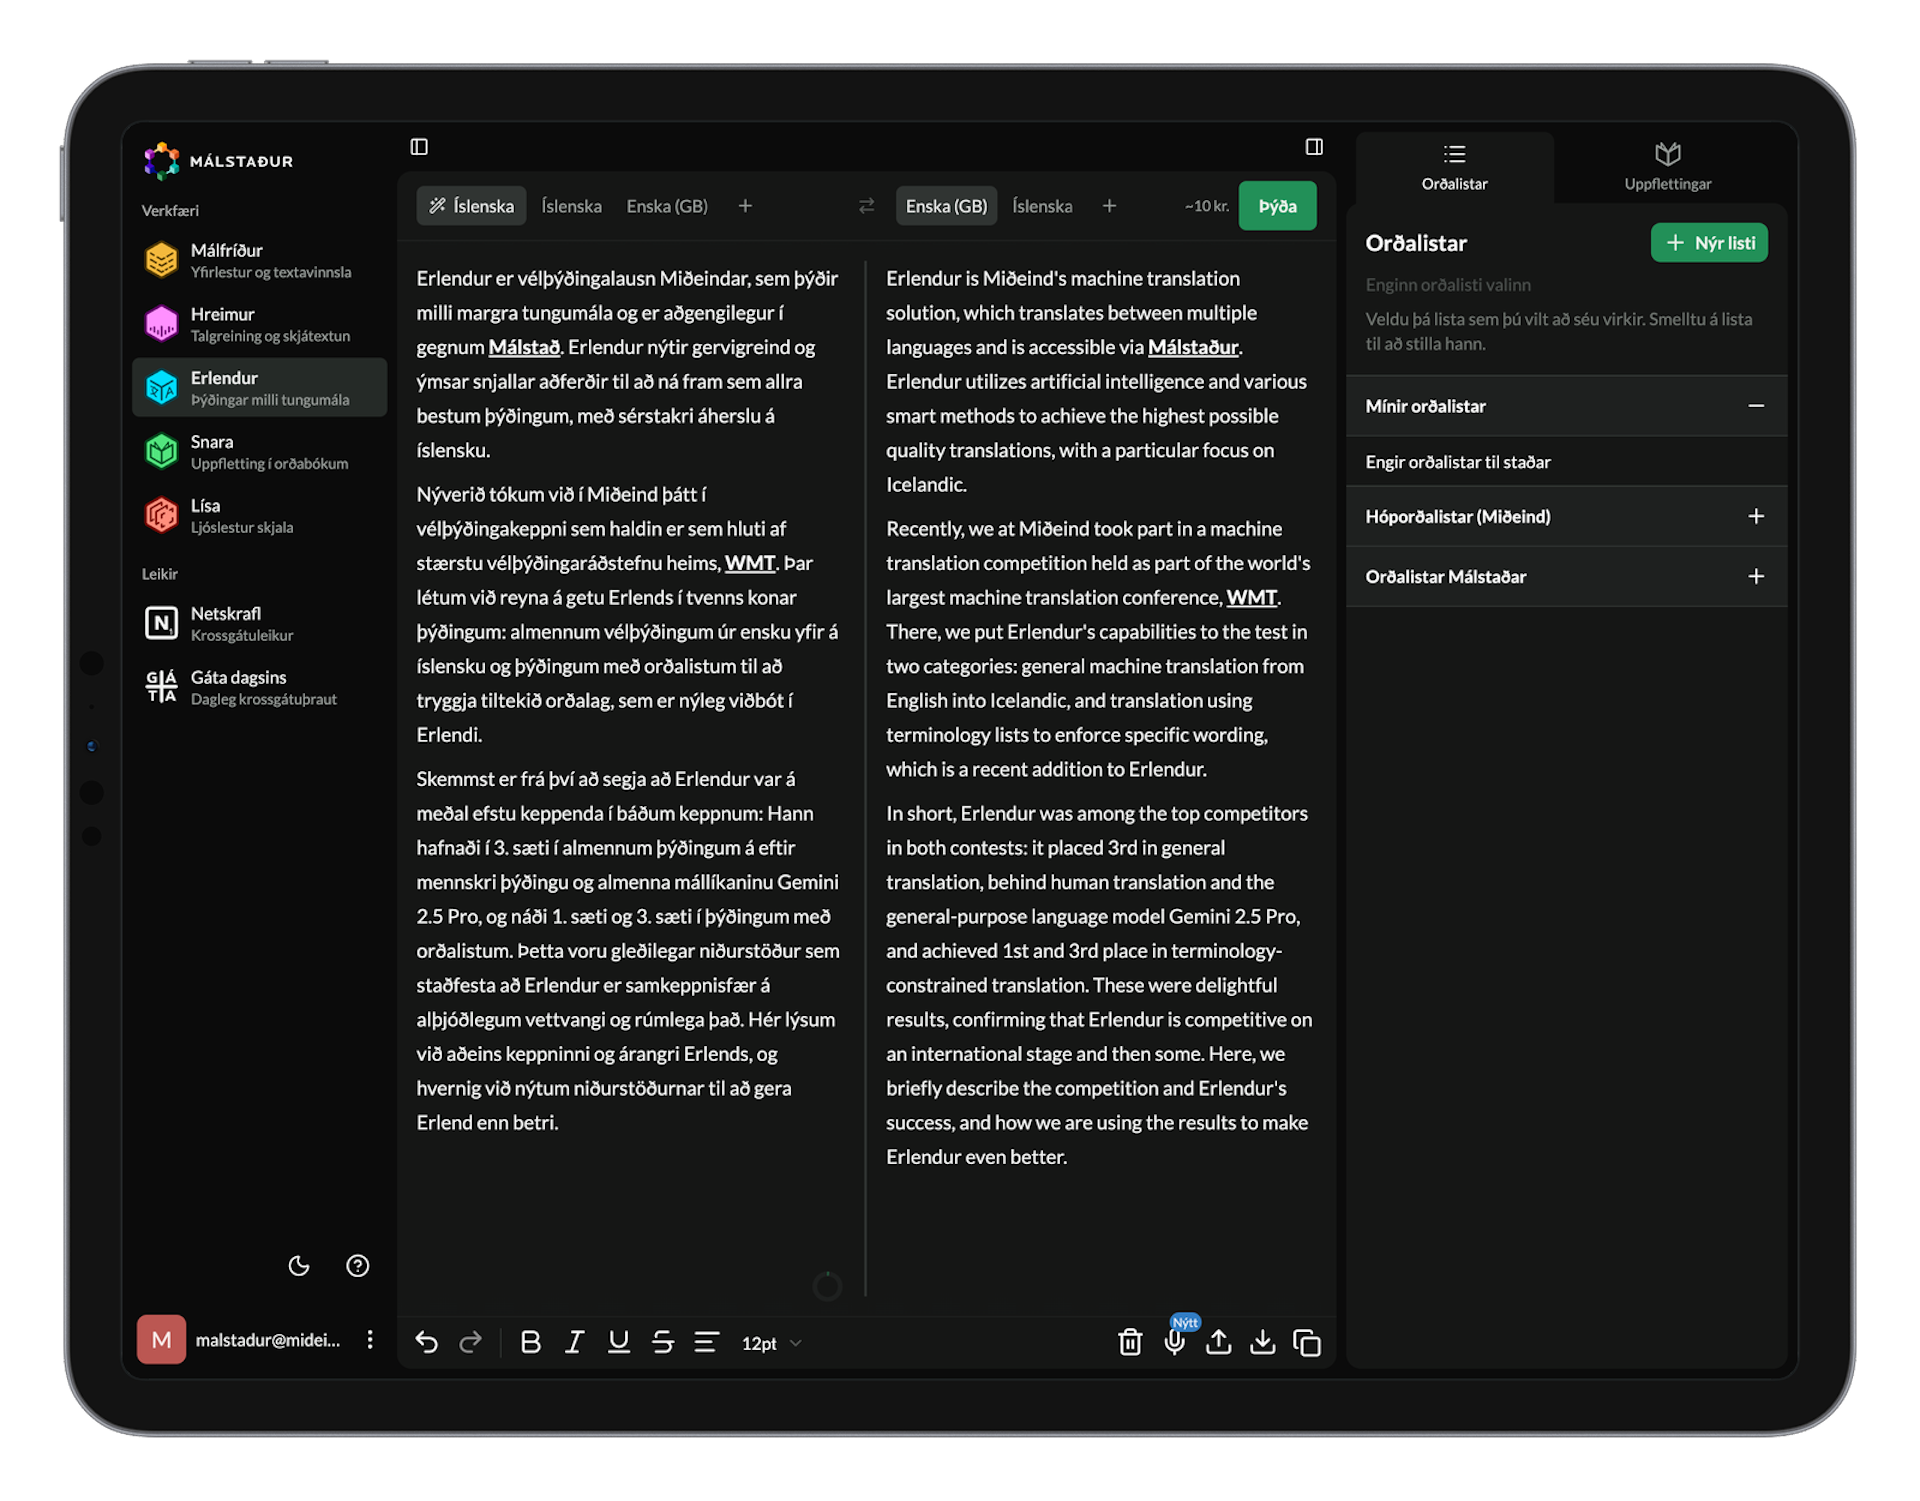Click into the Icelandic source text editor

tap(629, 700)
